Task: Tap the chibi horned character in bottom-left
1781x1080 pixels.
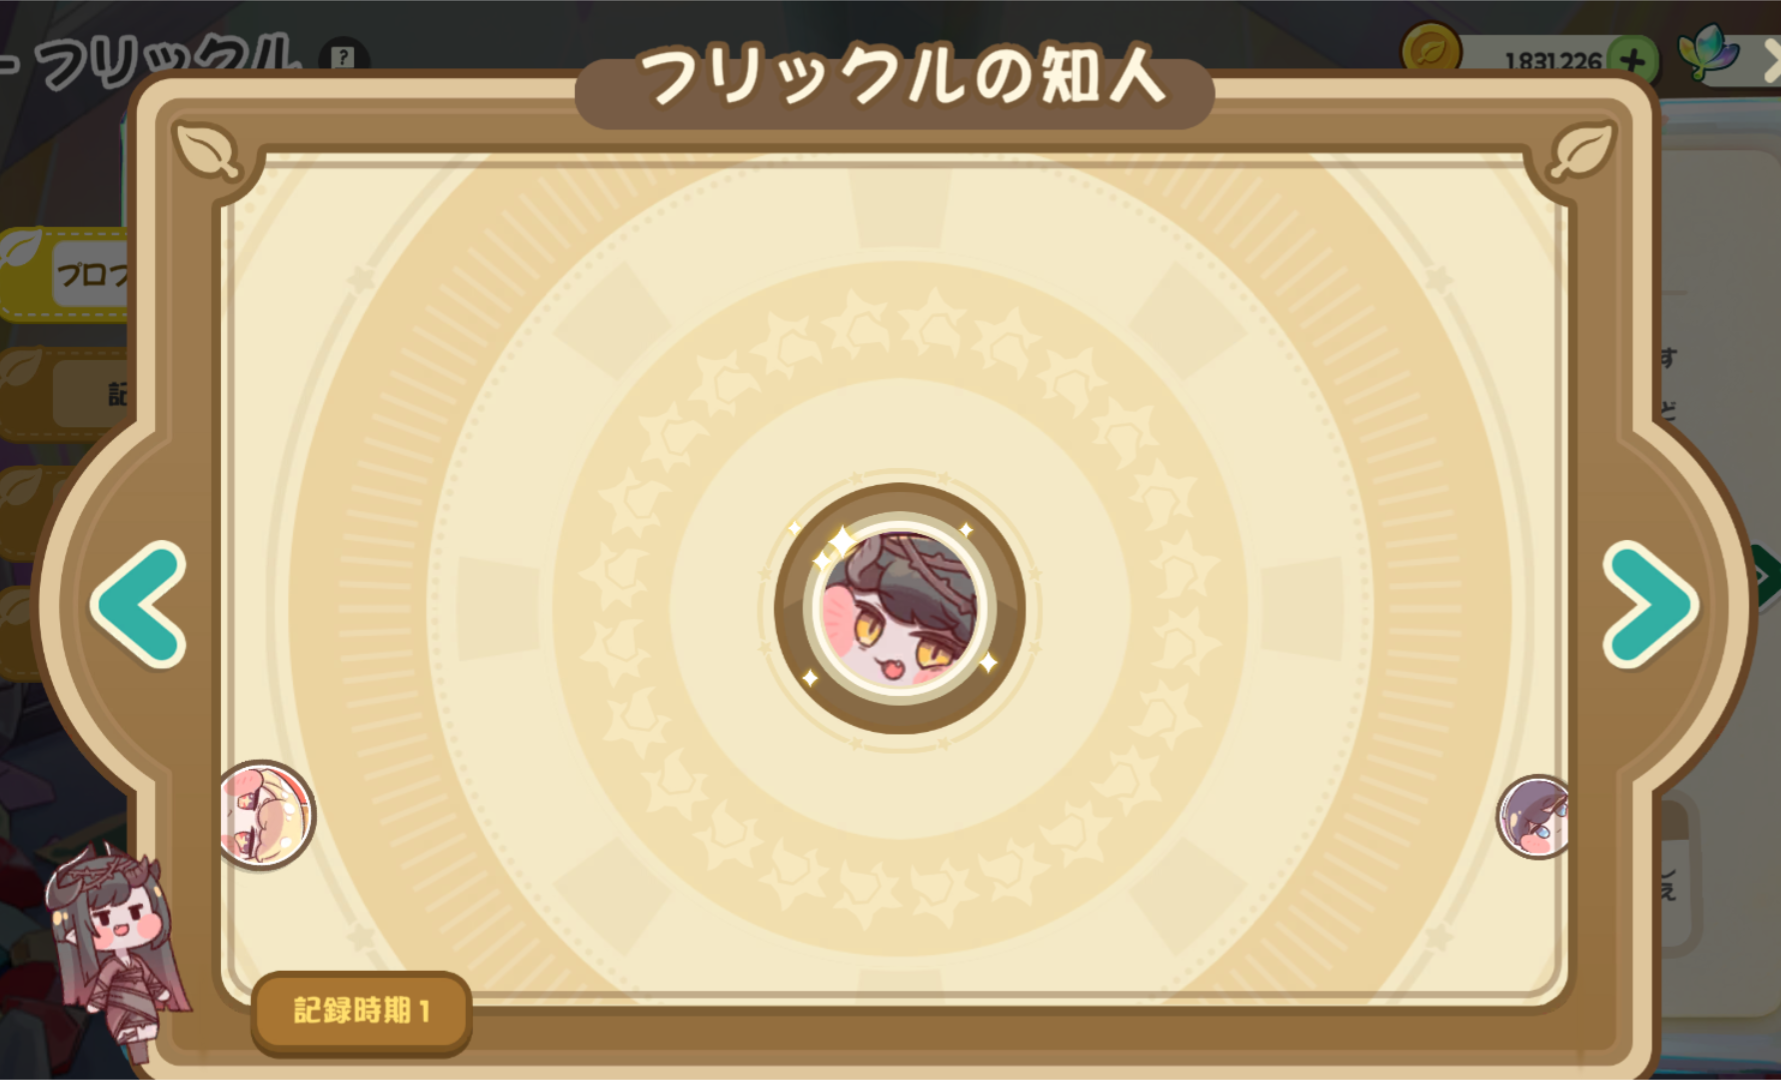Action: (113, 950)
